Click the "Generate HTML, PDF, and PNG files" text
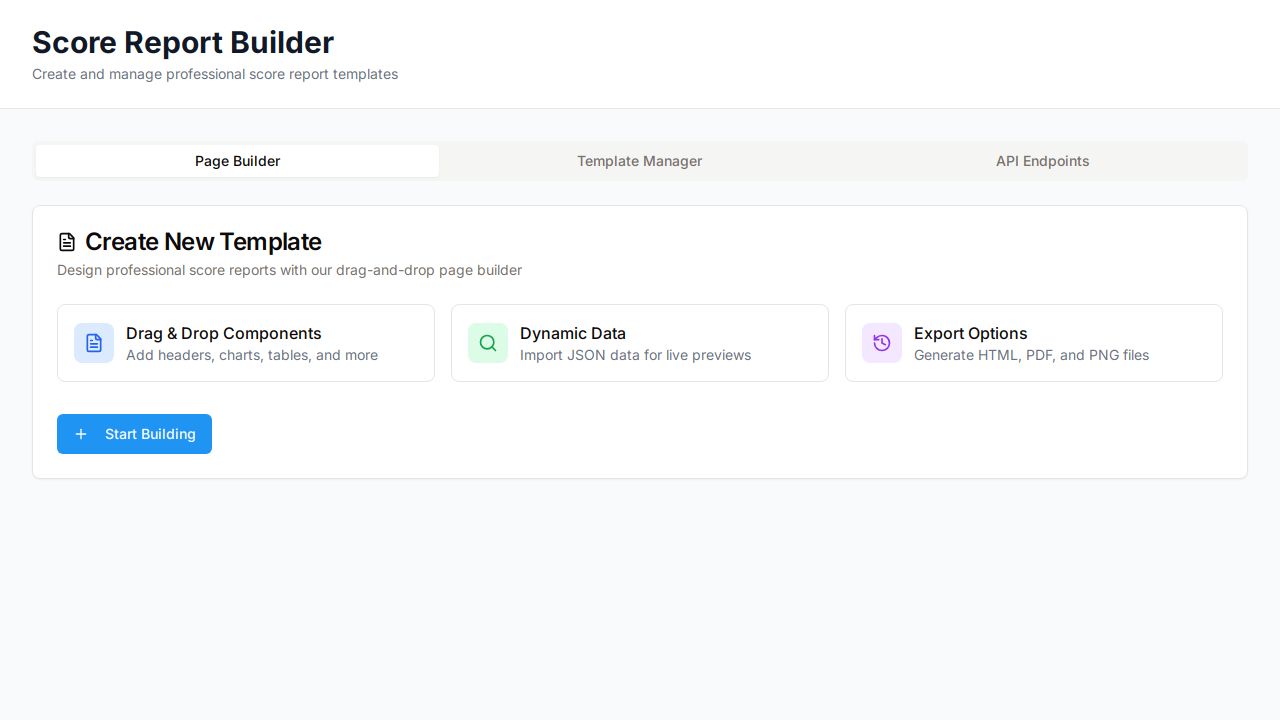The width and height of the screenshot is (1280, 720). [1031, 355]
